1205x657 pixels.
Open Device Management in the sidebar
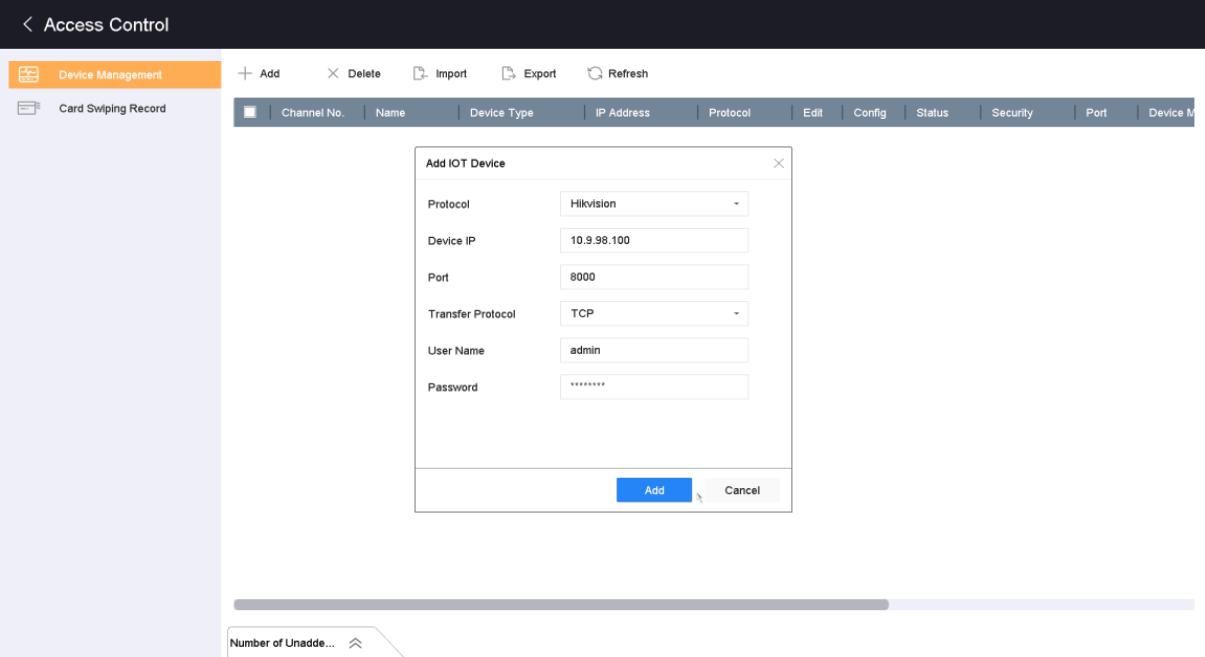[110, 74]
